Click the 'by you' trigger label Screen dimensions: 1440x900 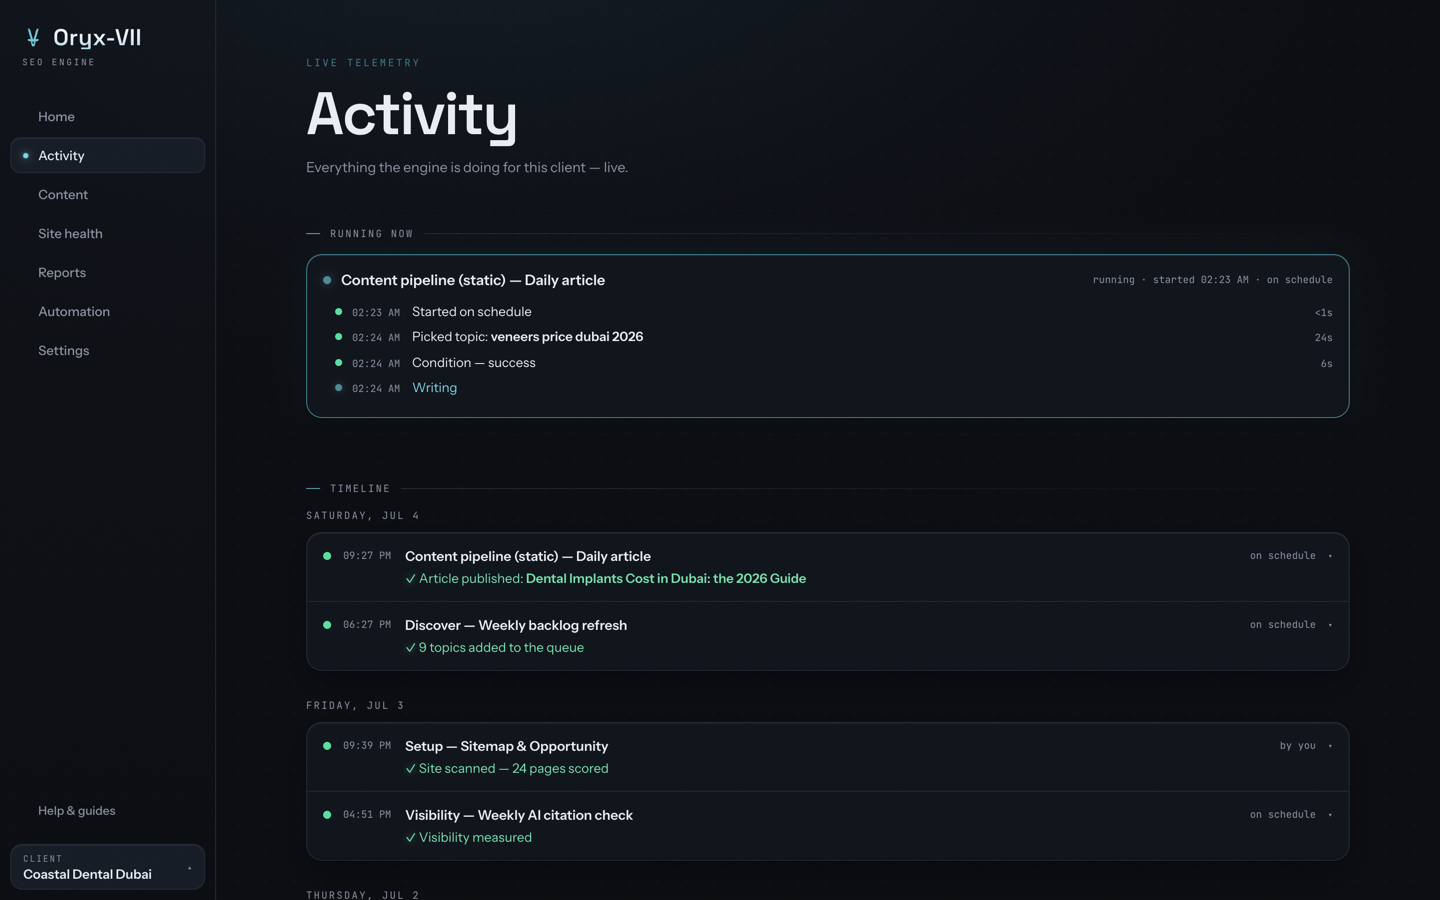point(1297,746)
